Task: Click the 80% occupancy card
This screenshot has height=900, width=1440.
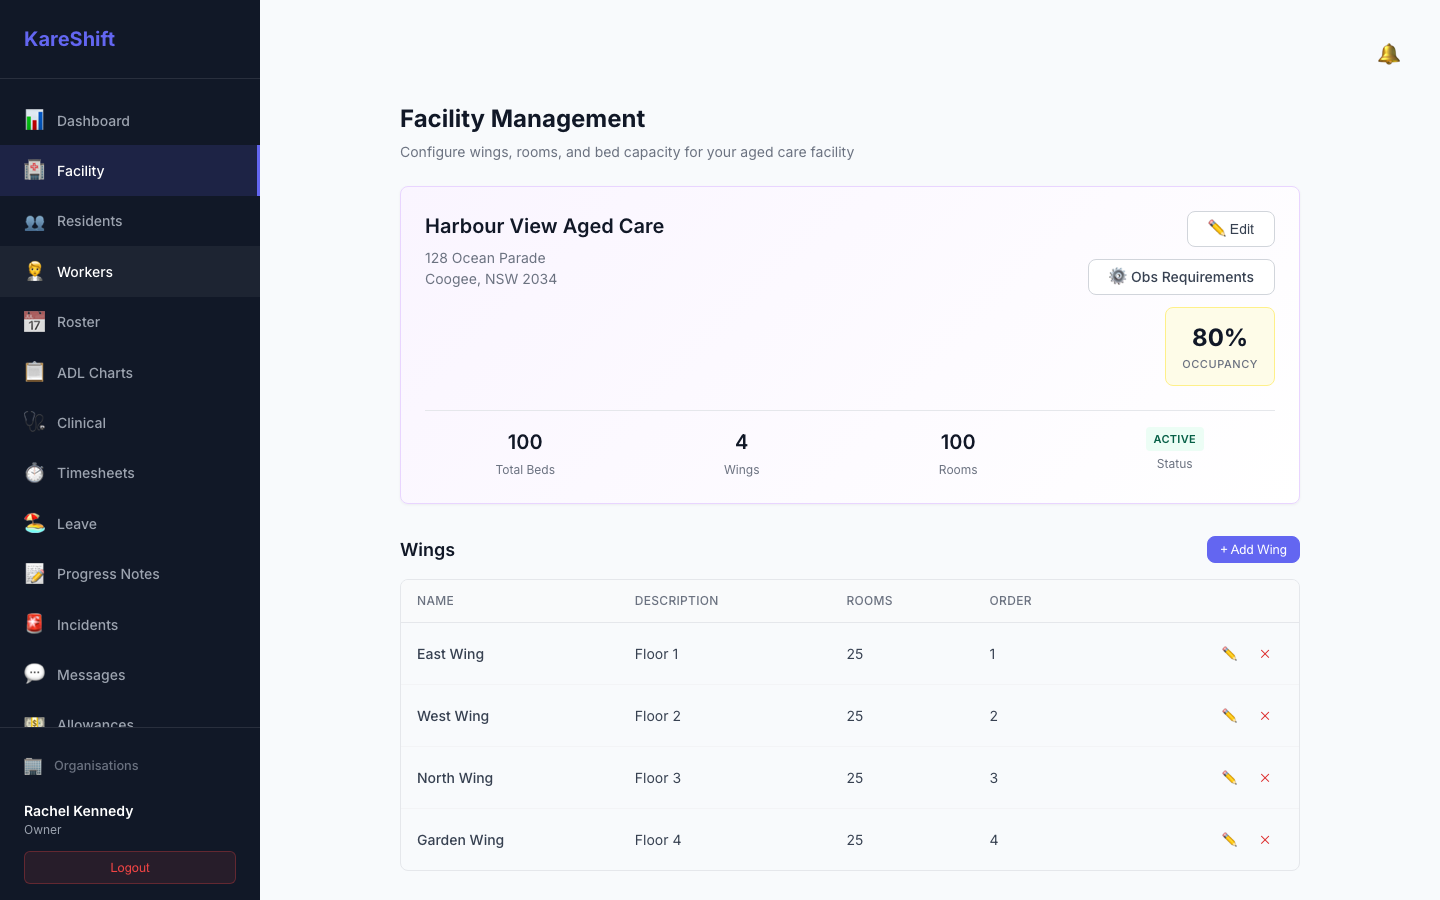Action: [x=1219, y=346]
